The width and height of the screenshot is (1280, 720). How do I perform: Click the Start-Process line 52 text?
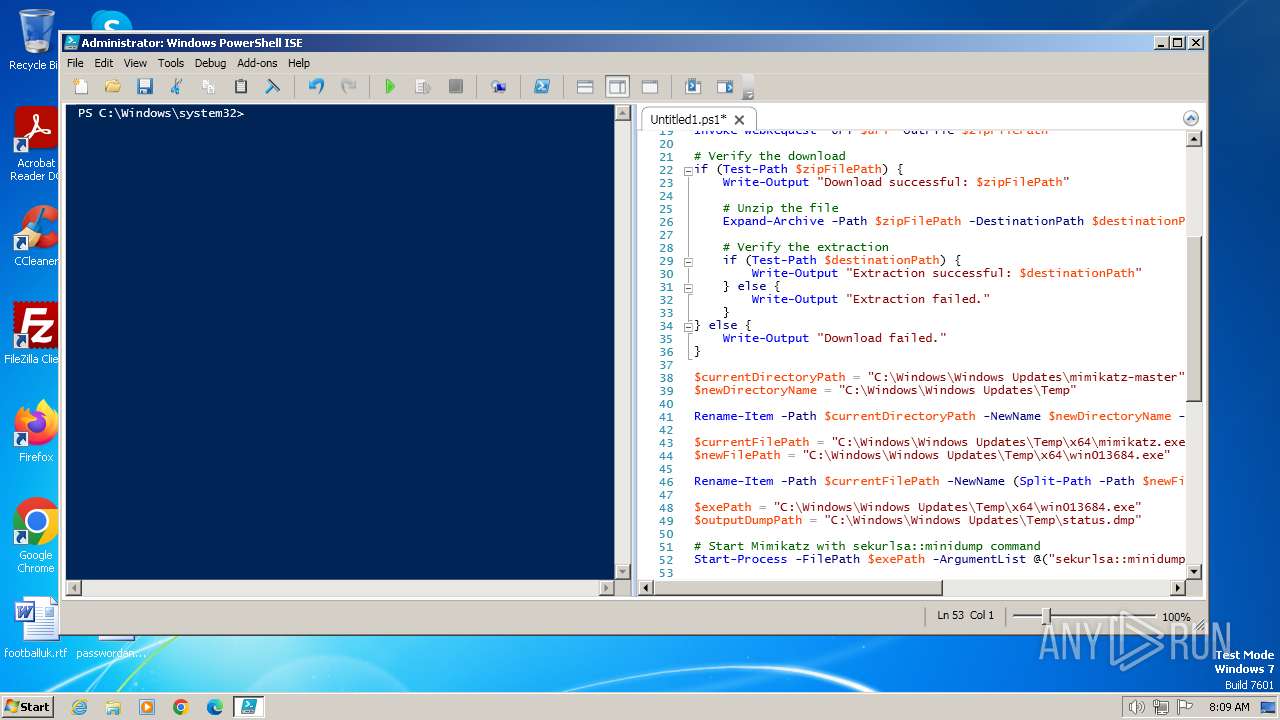point(939,559)
